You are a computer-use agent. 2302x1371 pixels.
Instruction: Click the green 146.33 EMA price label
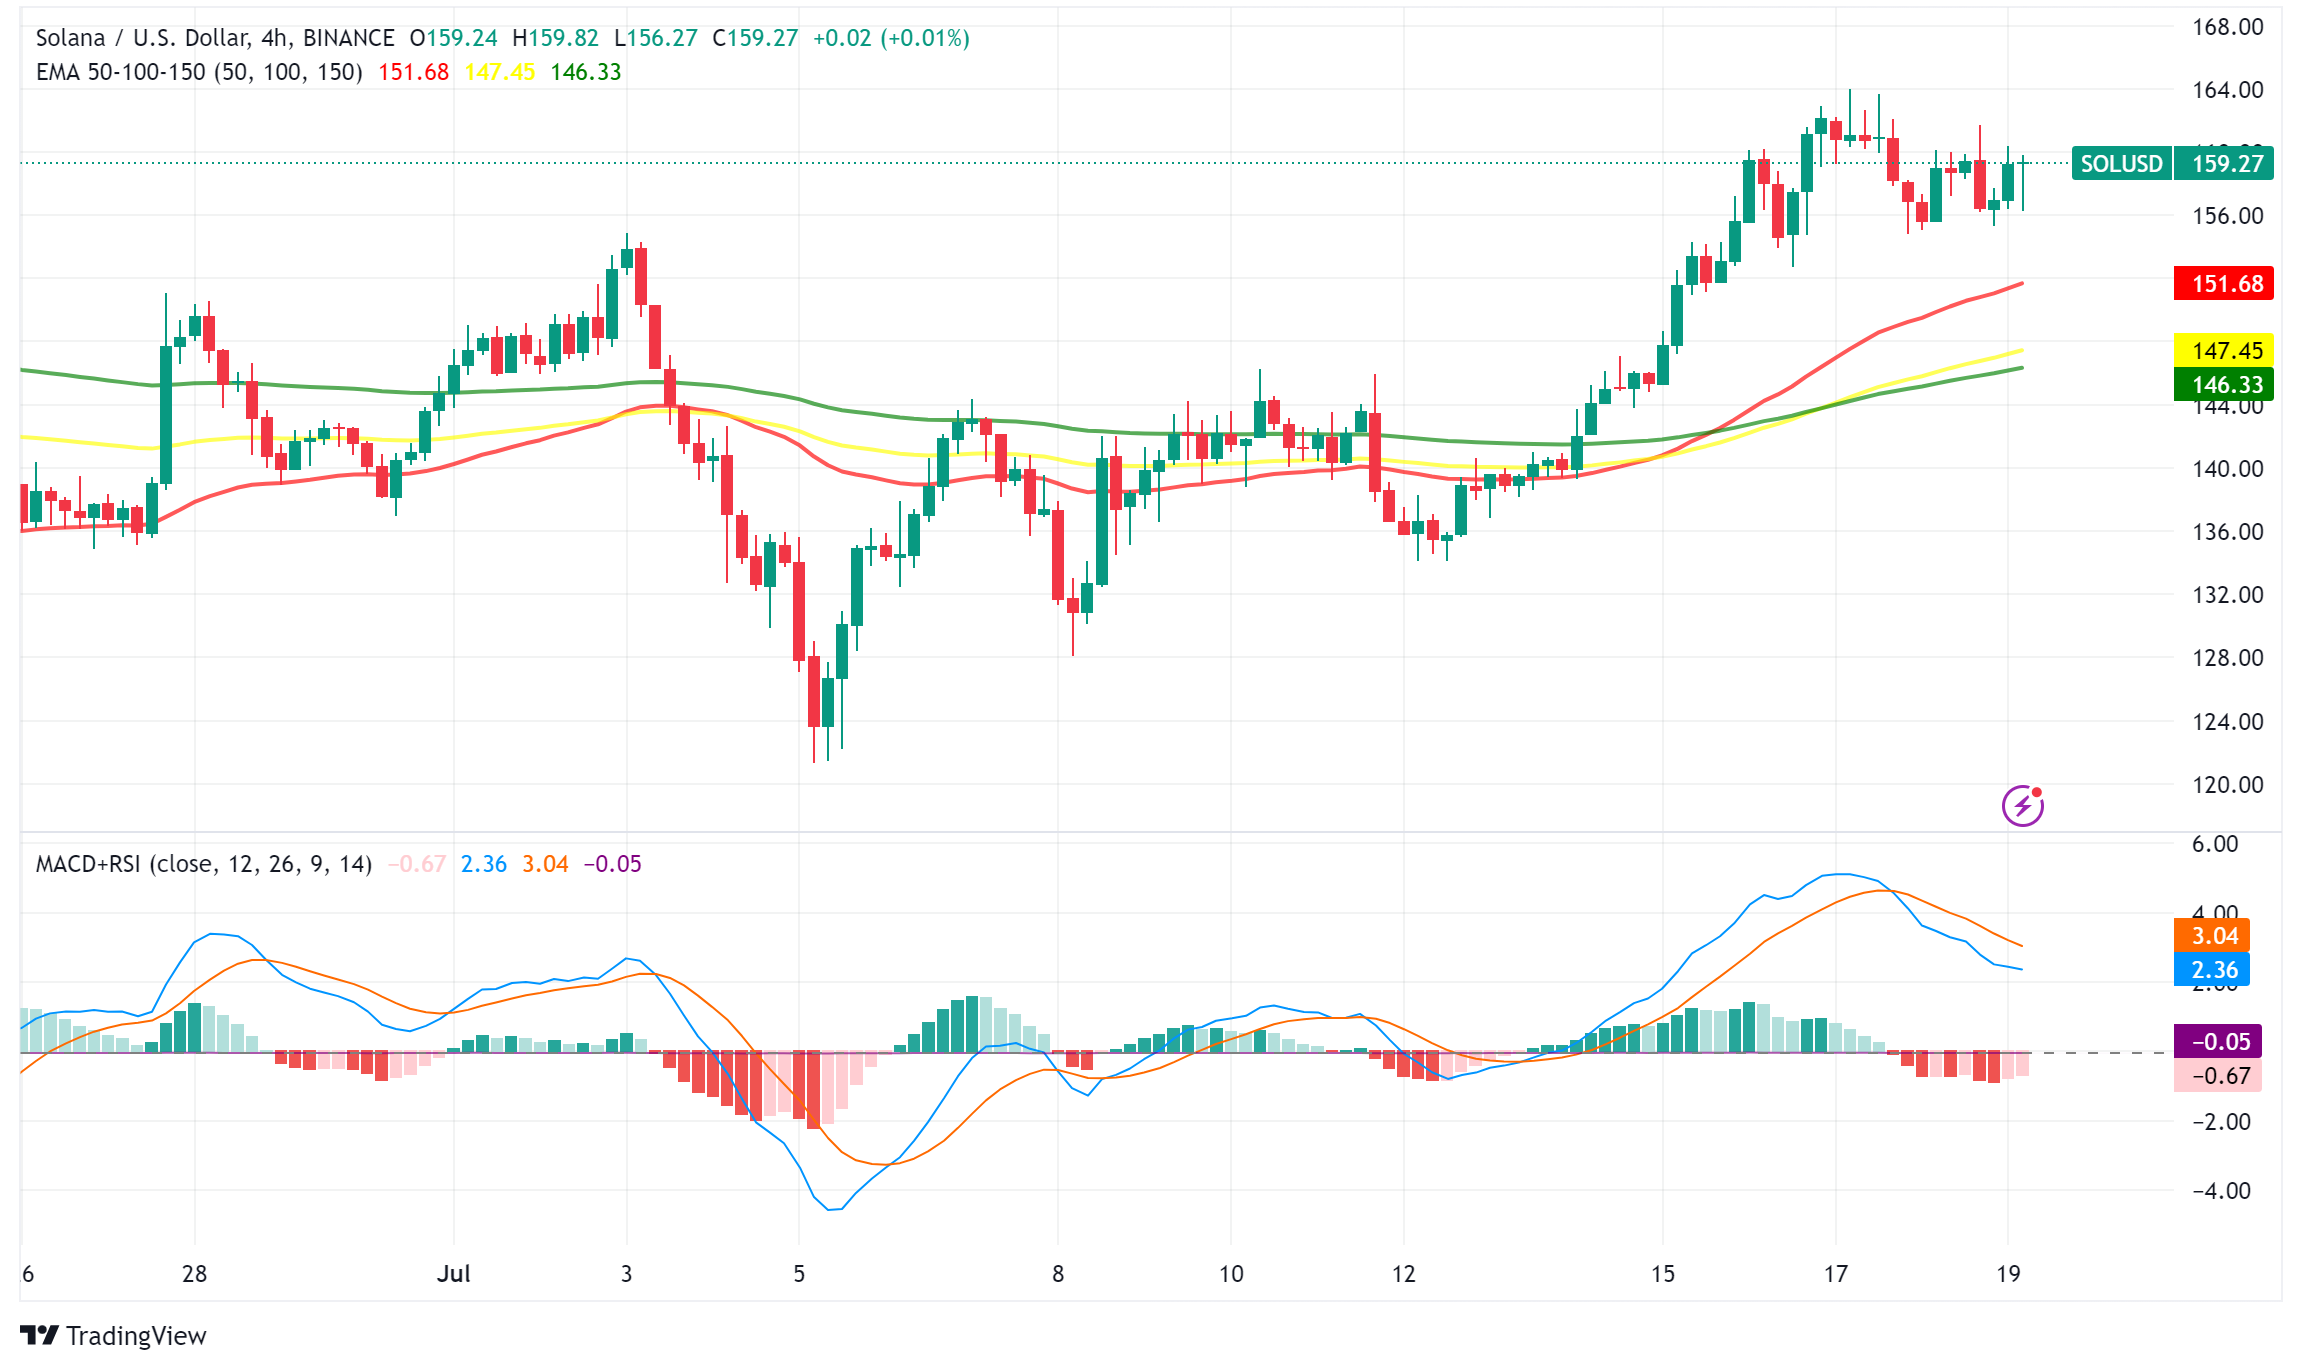click(x=2224, y=385)
